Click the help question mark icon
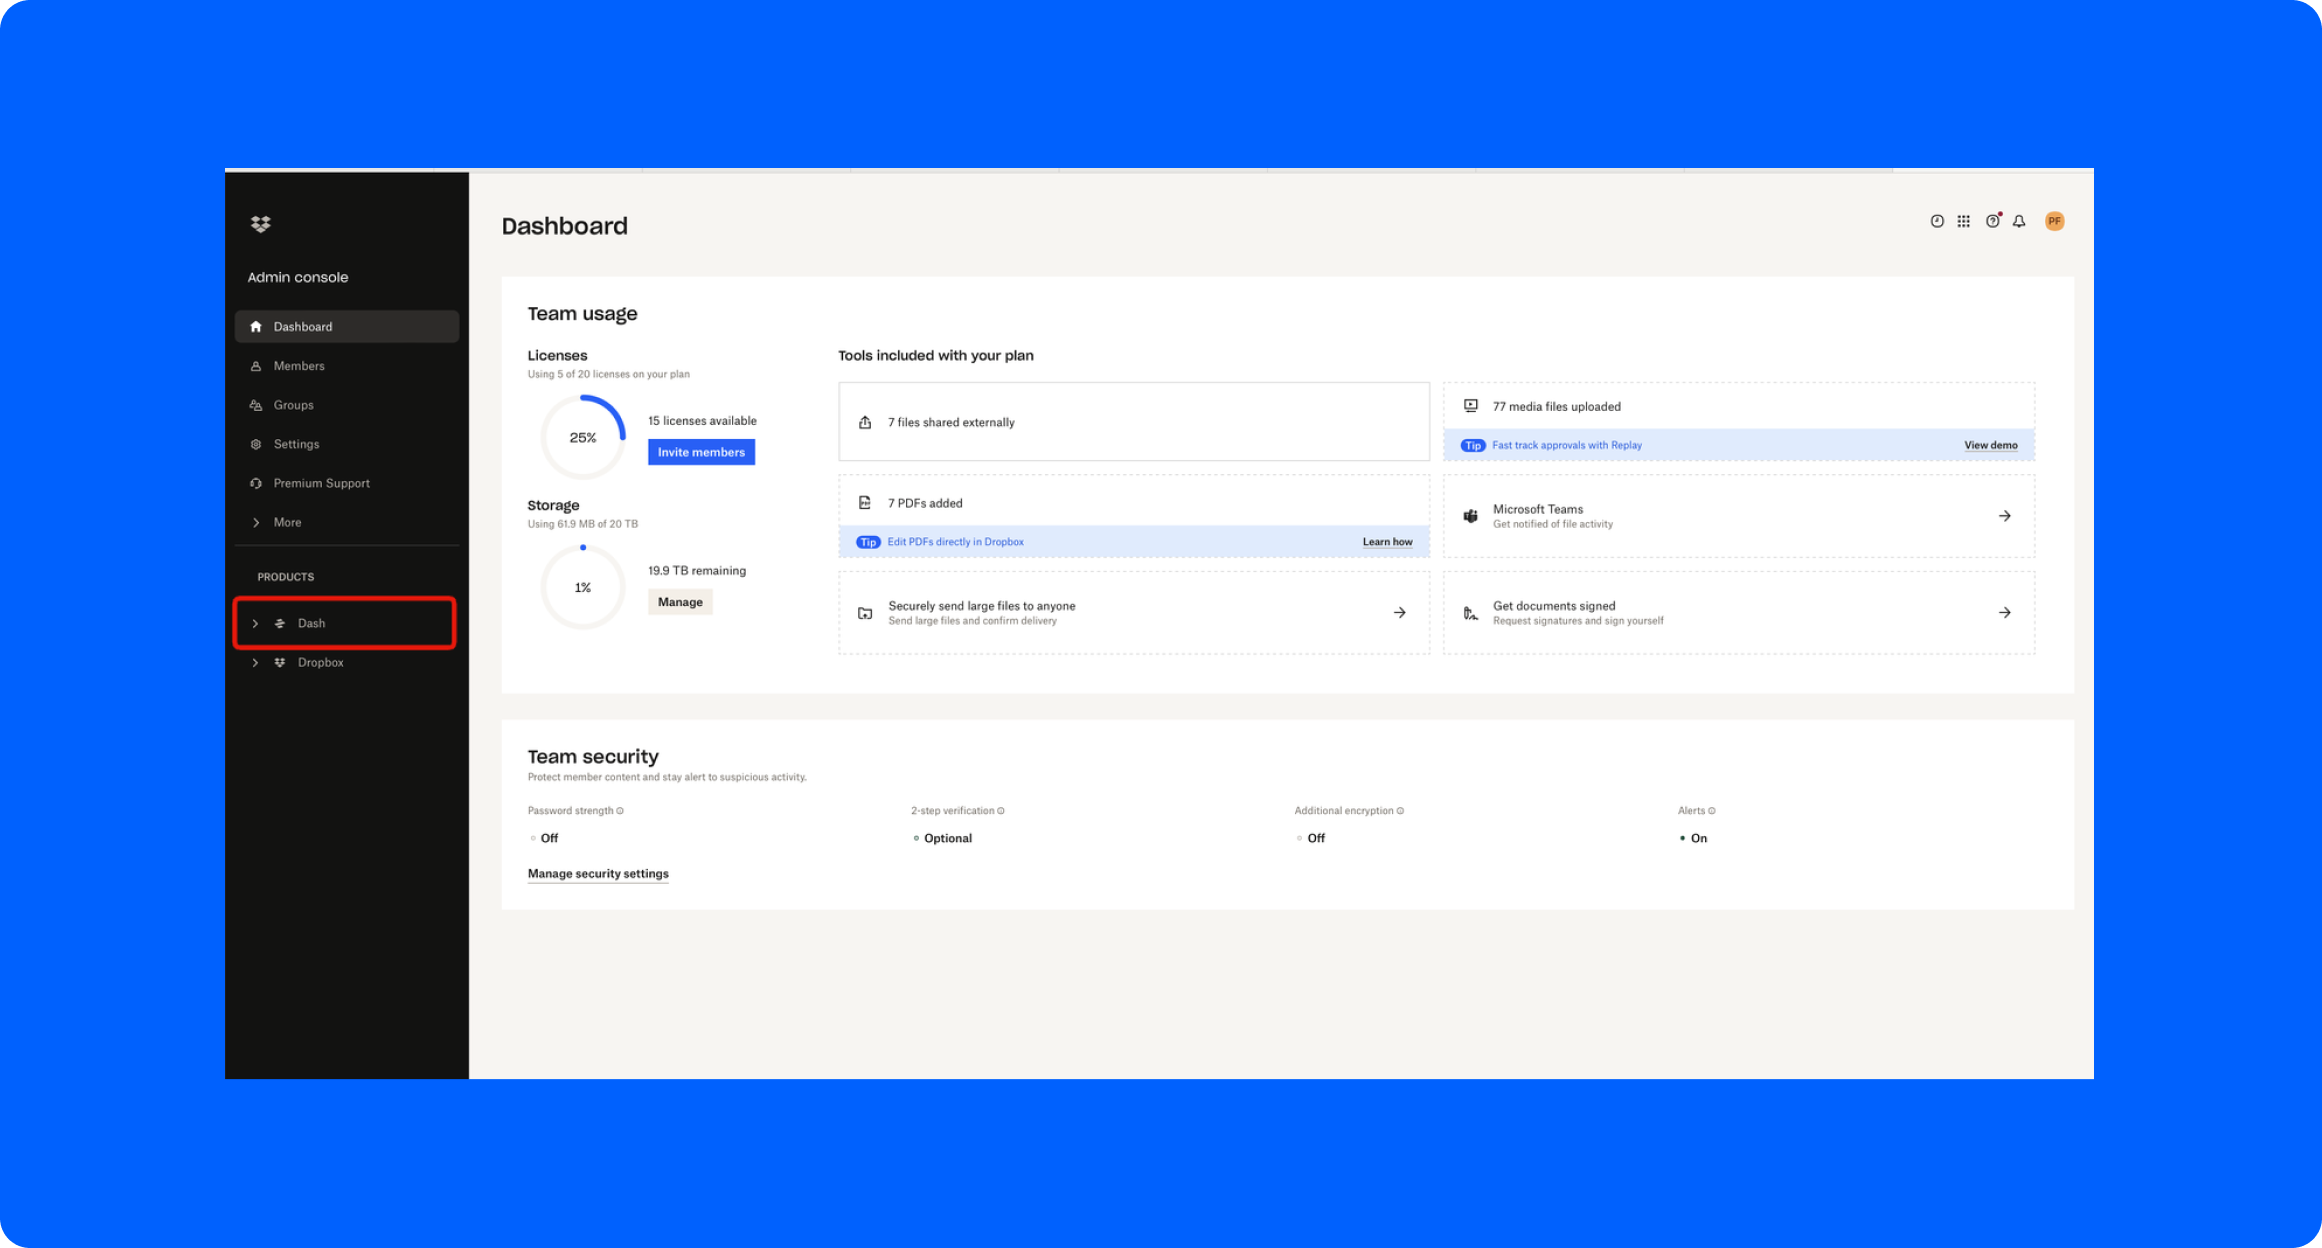The image size is (2322, 1248). click(x=1992, y=221)
